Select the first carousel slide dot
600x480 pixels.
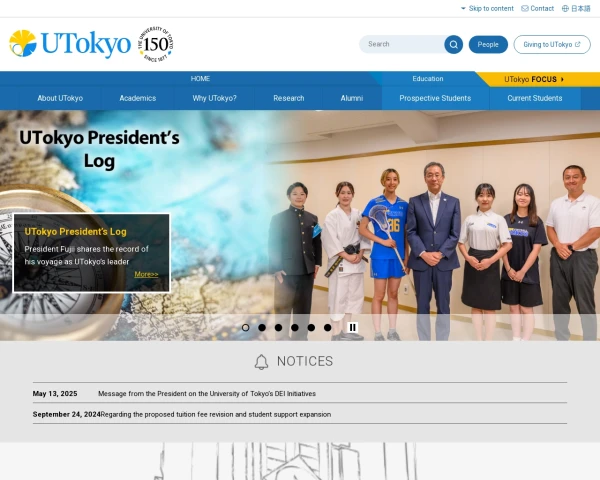coord(246,328)
